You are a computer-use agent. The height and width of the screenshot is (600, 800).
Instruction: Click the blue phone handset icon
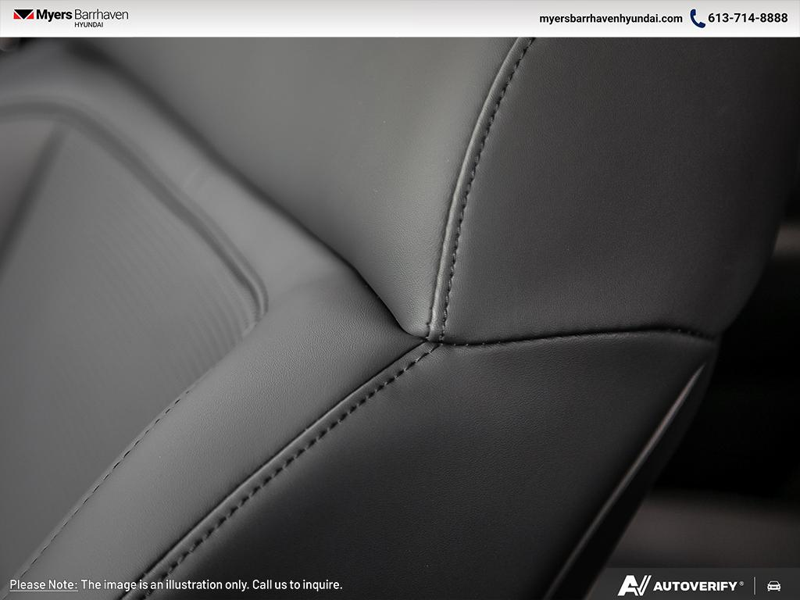click(697, 18)
